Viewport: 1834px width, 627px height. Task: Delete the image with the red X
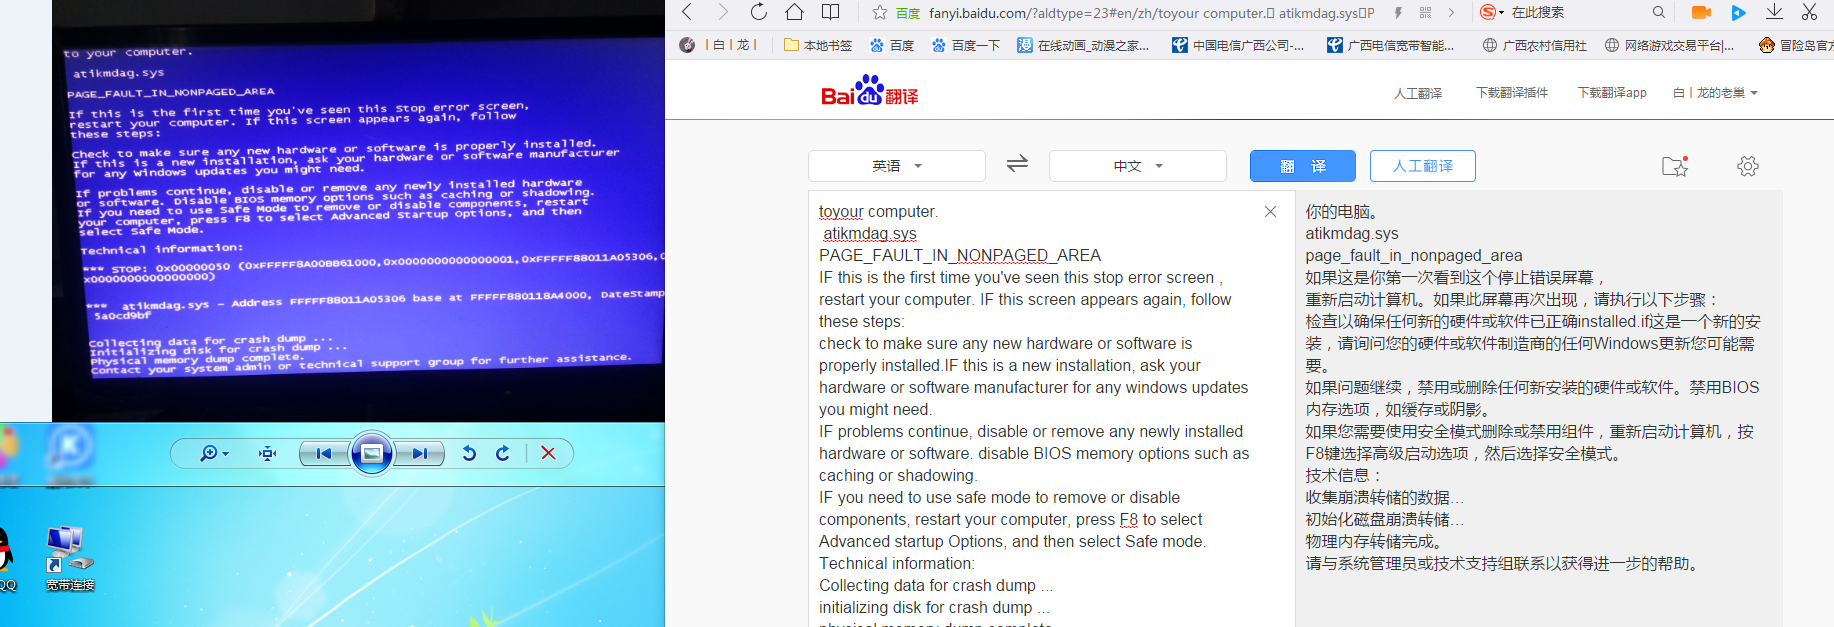point(548,454)
